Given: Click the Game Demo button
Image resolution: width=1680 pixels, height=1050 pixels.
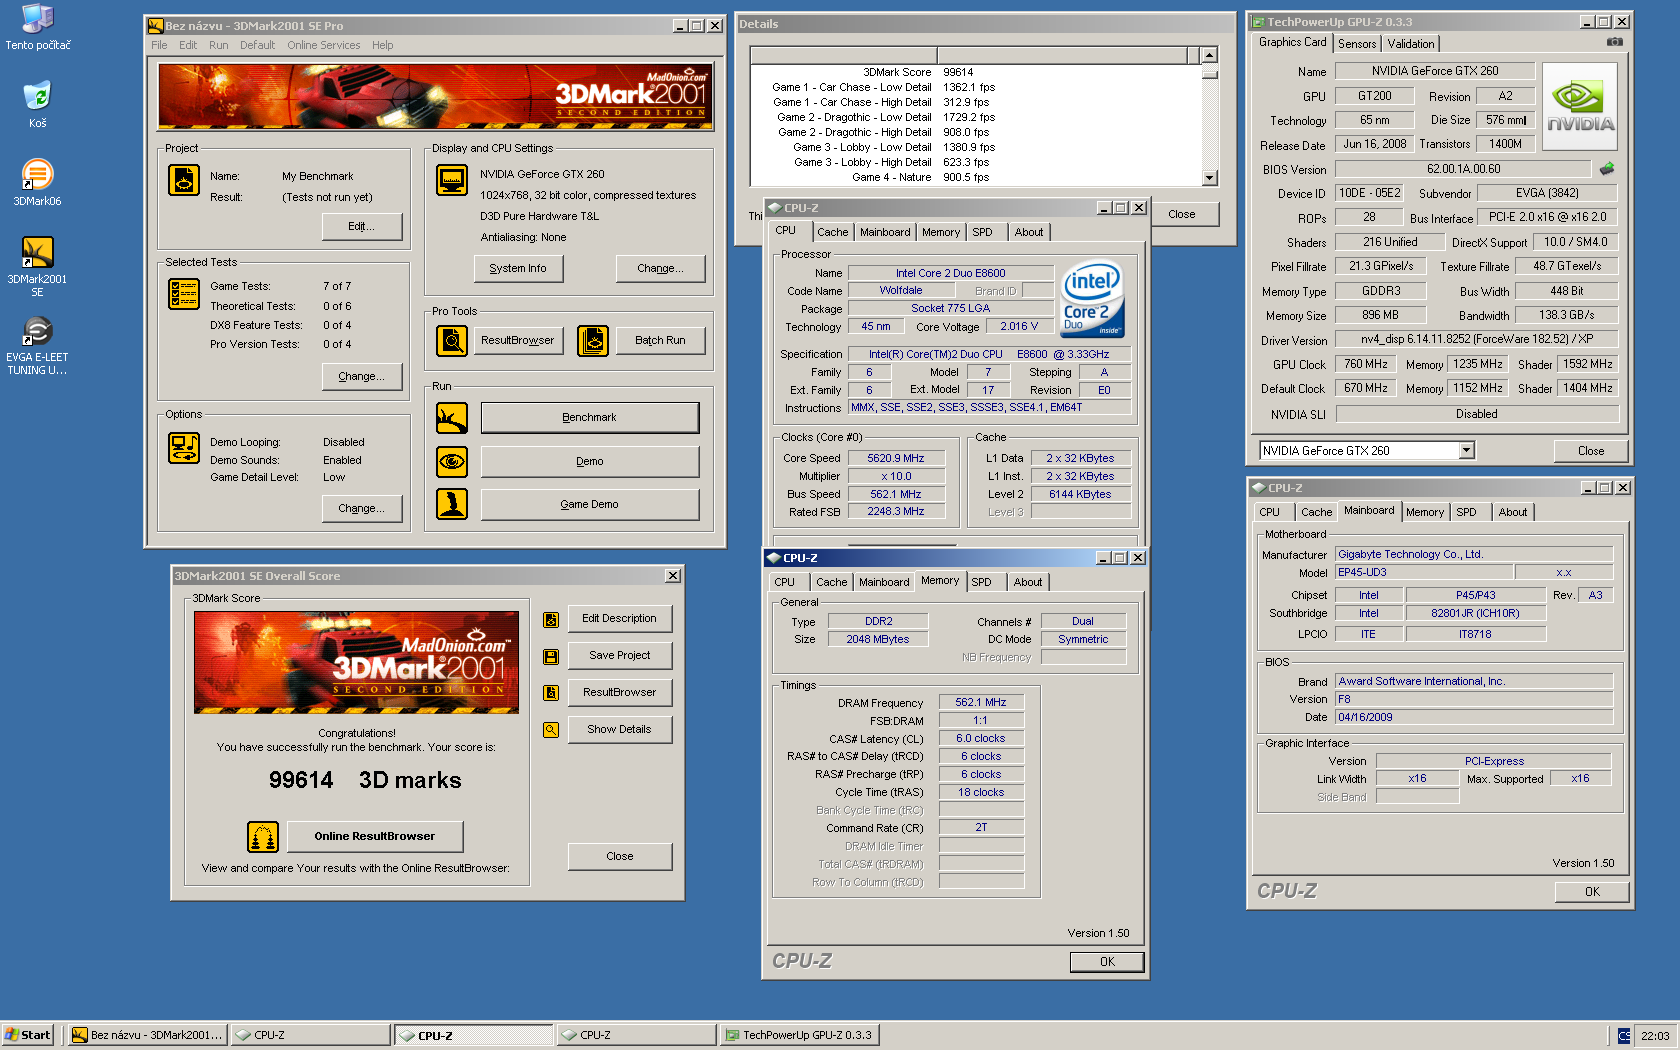Looking at the screenshot, I should point(590,505).
